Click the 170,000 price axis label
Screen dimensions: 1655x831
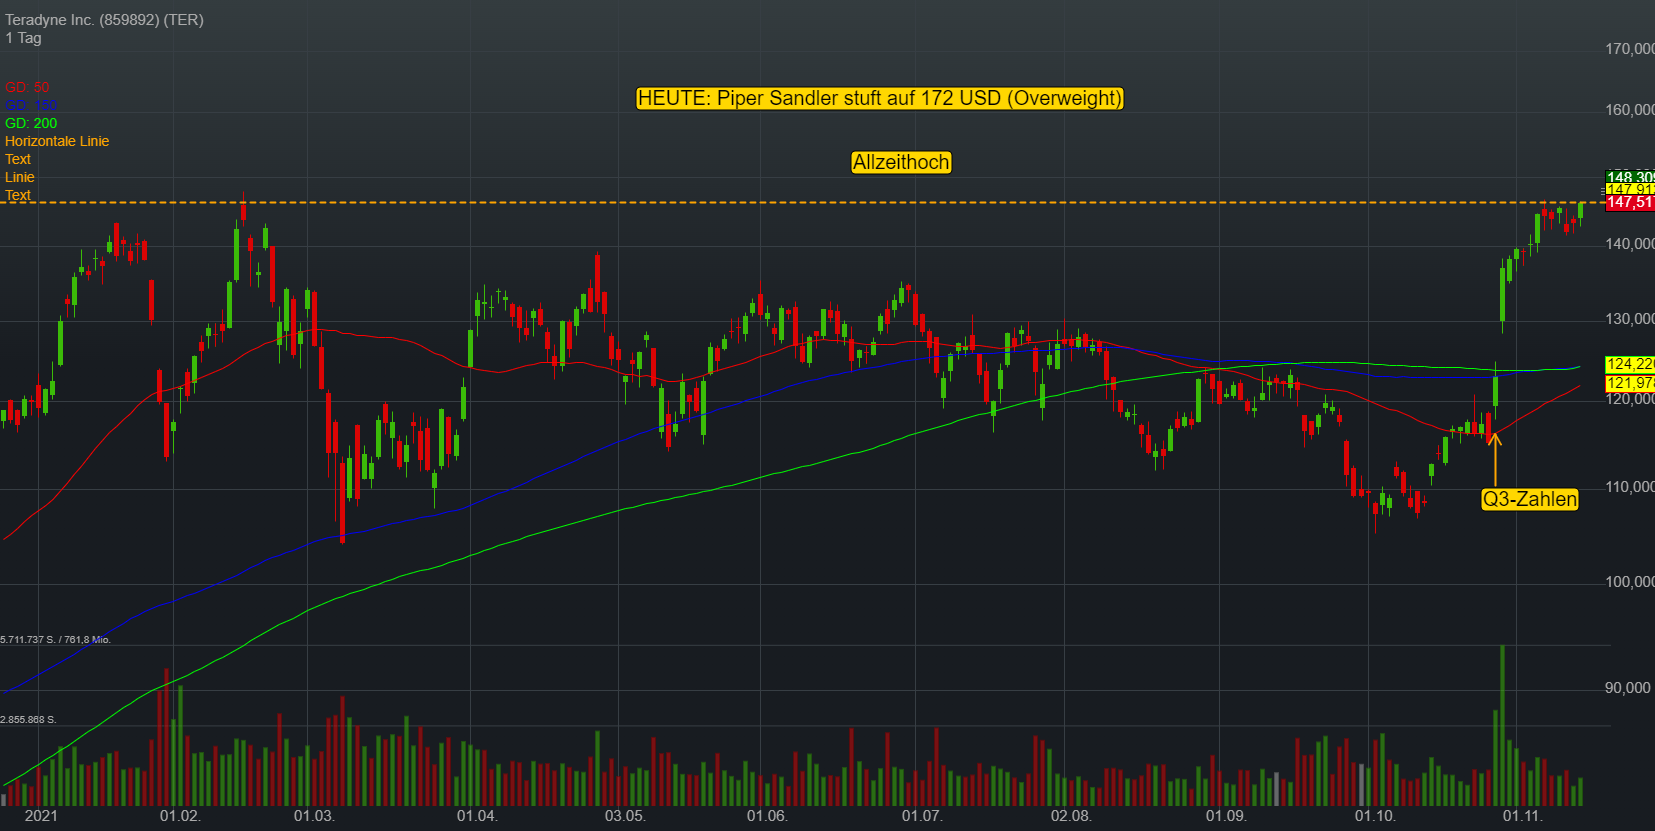point(1630,49)
